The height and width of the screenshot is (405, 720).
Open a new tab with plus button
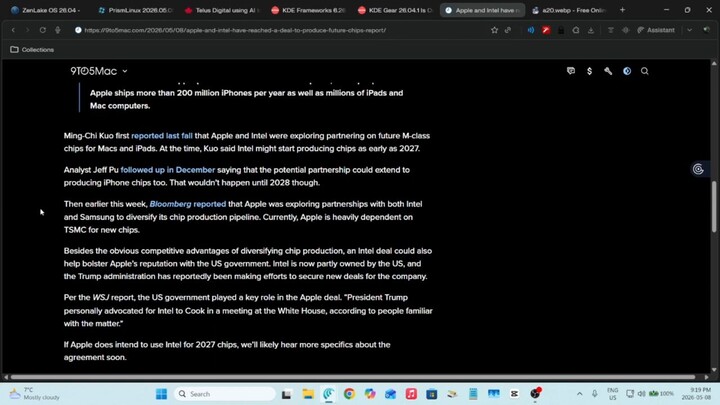pyautogui.click(x=622, y=10)
